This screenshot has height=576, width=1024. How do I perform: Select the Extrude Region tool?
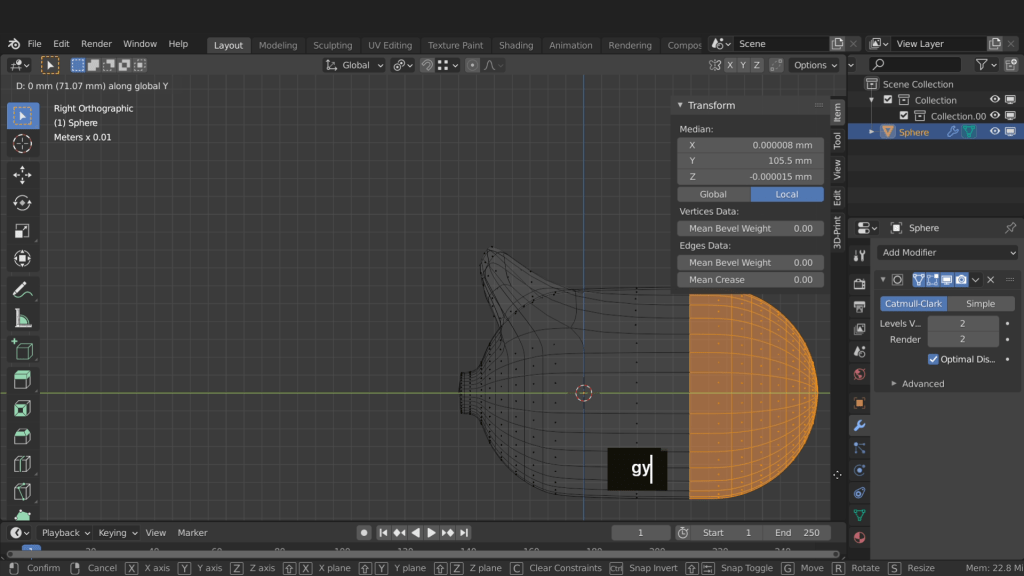[x=22, y=380]
